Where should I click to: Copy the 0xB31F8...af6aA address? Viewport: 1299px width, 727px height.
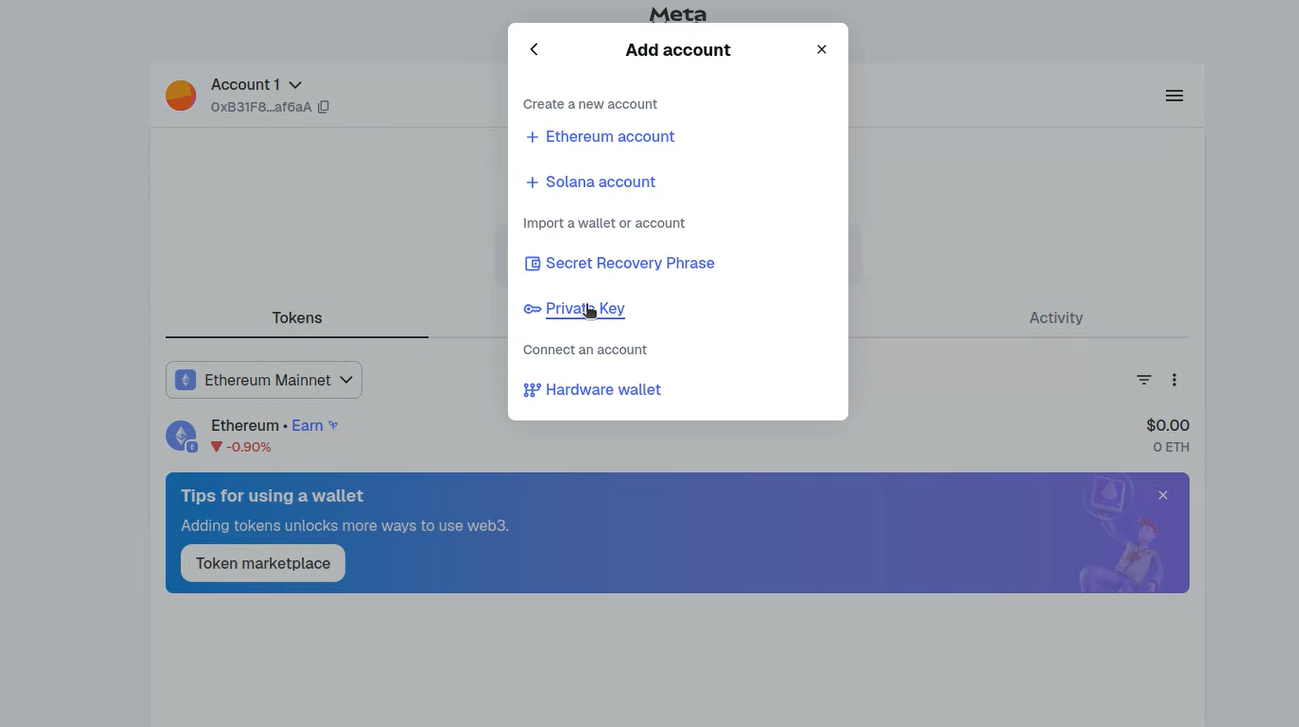tap(323, 107)
